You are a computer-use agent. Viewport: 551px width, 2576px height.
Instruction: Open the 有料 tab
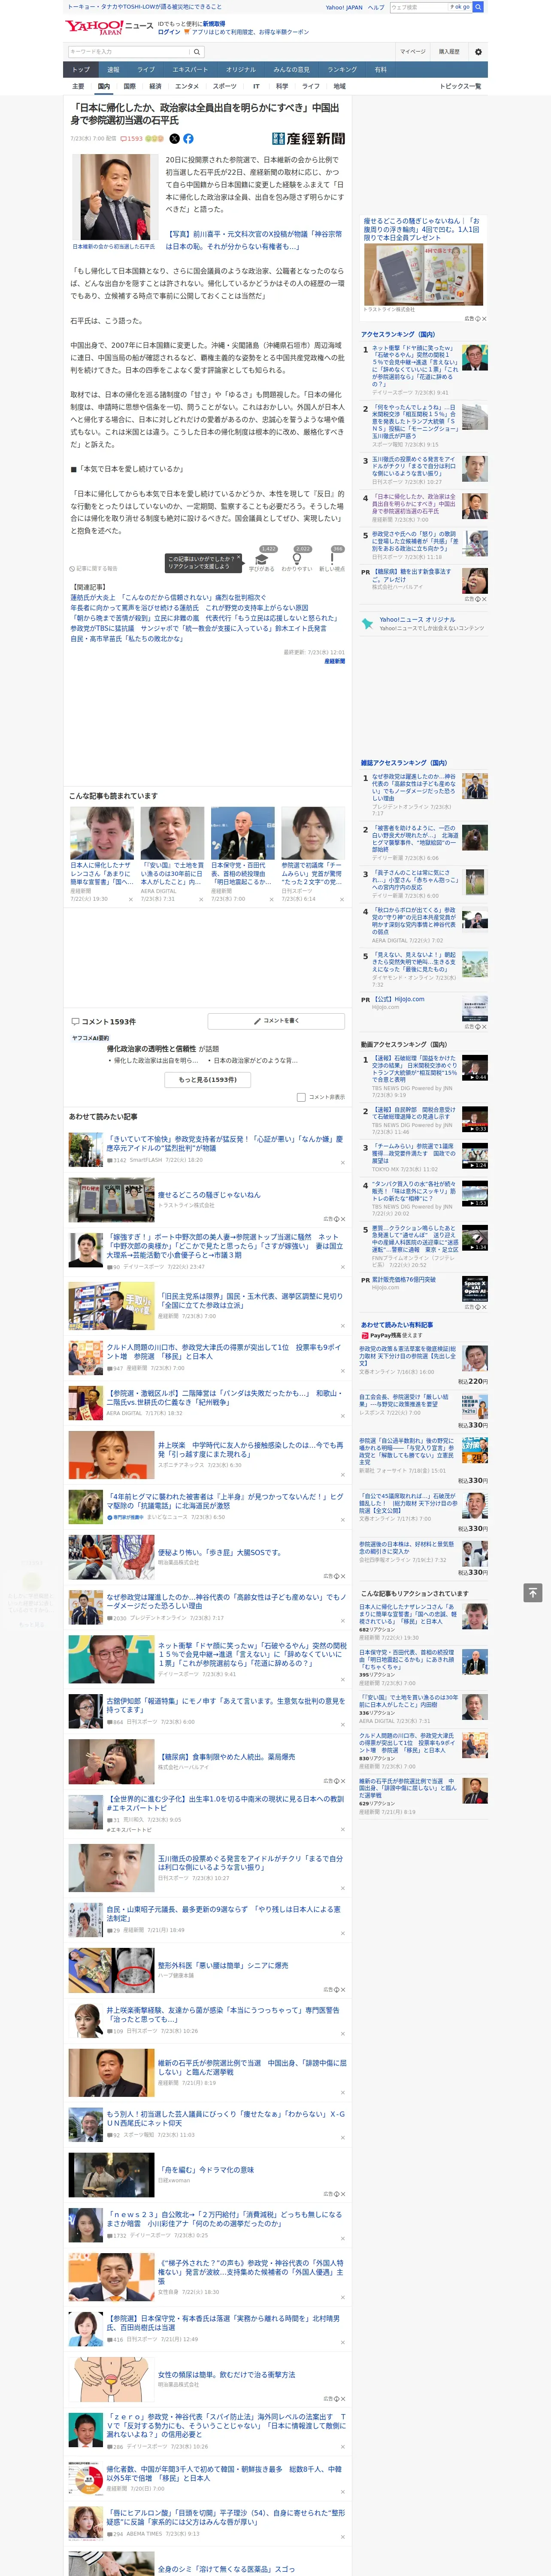click(380, 70)
